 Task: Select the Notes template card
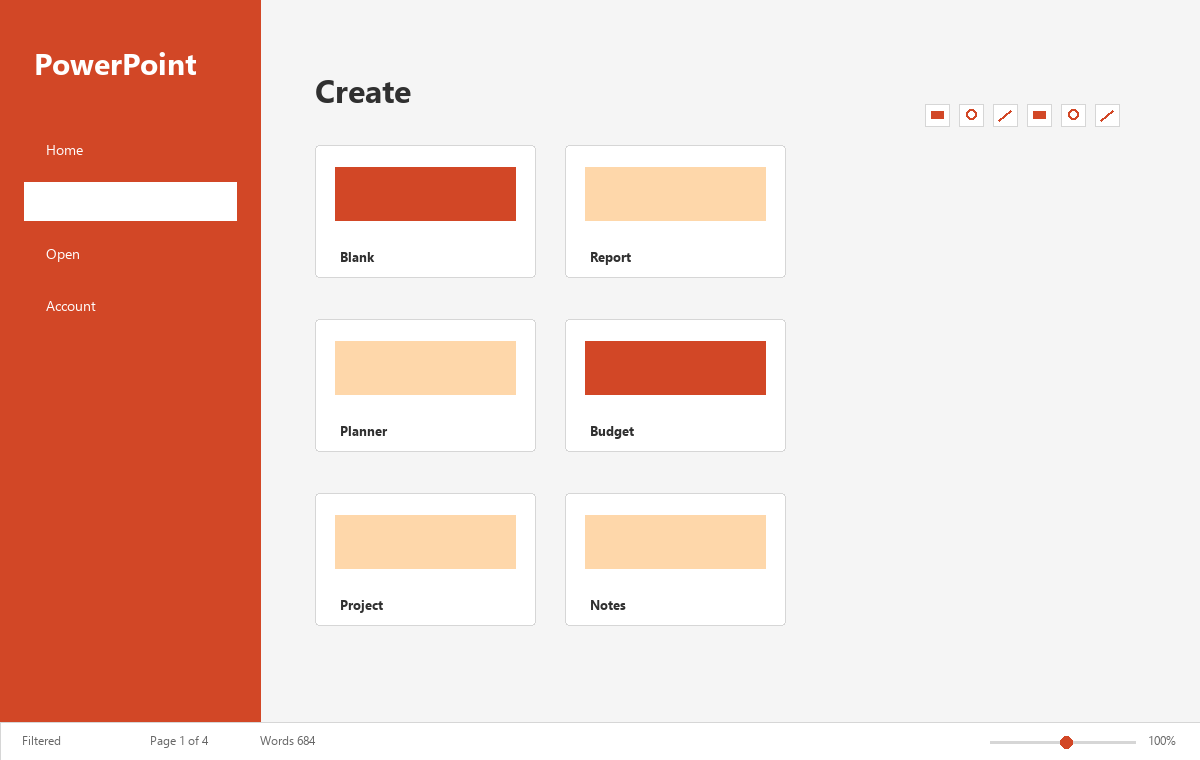(675, 559)
